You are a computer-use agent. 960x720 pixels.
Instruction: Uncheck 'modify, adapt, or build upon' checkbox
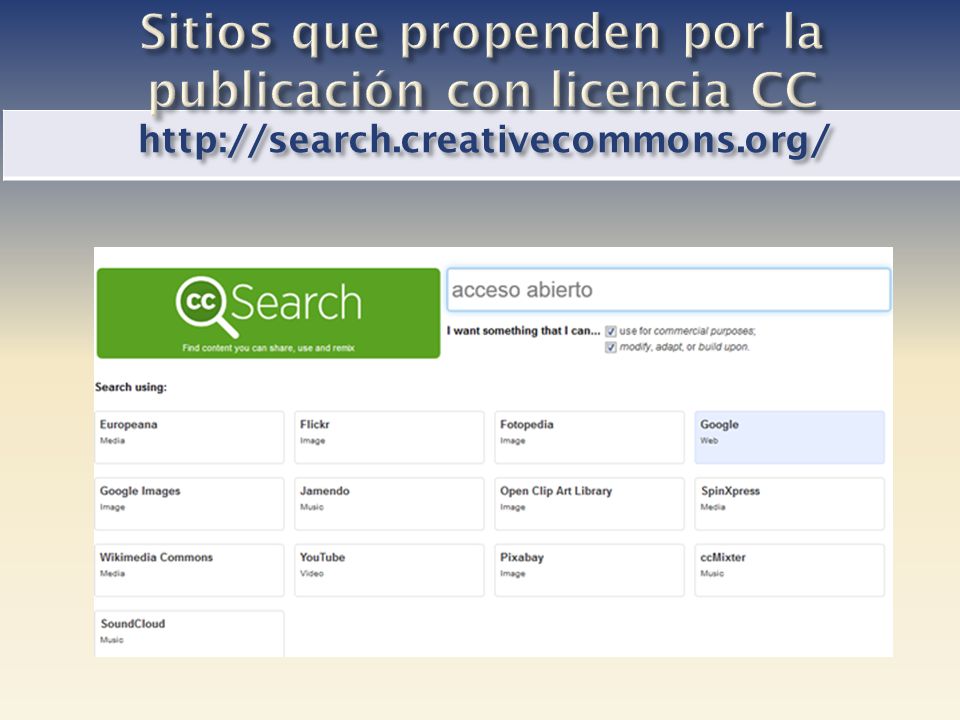[610, 347]
